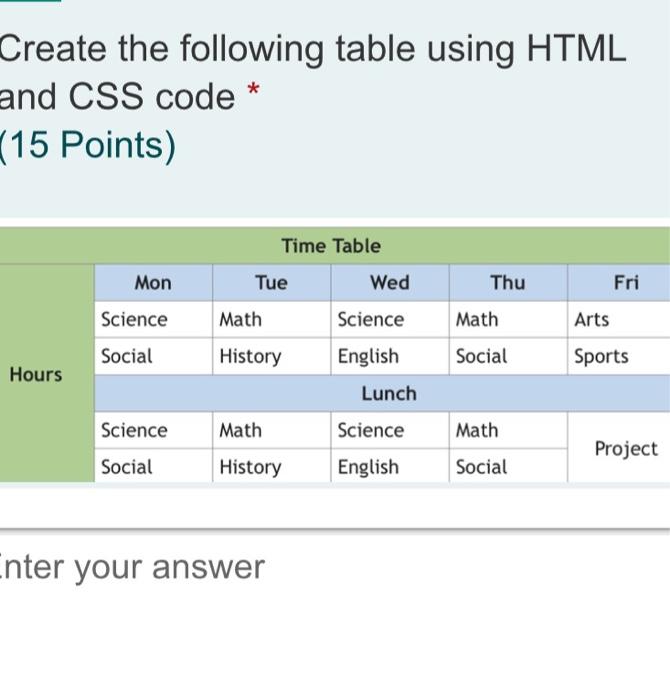Click the red required asterisk
Image resolution: width=670 pixels, height=700 pixels.
253,89
